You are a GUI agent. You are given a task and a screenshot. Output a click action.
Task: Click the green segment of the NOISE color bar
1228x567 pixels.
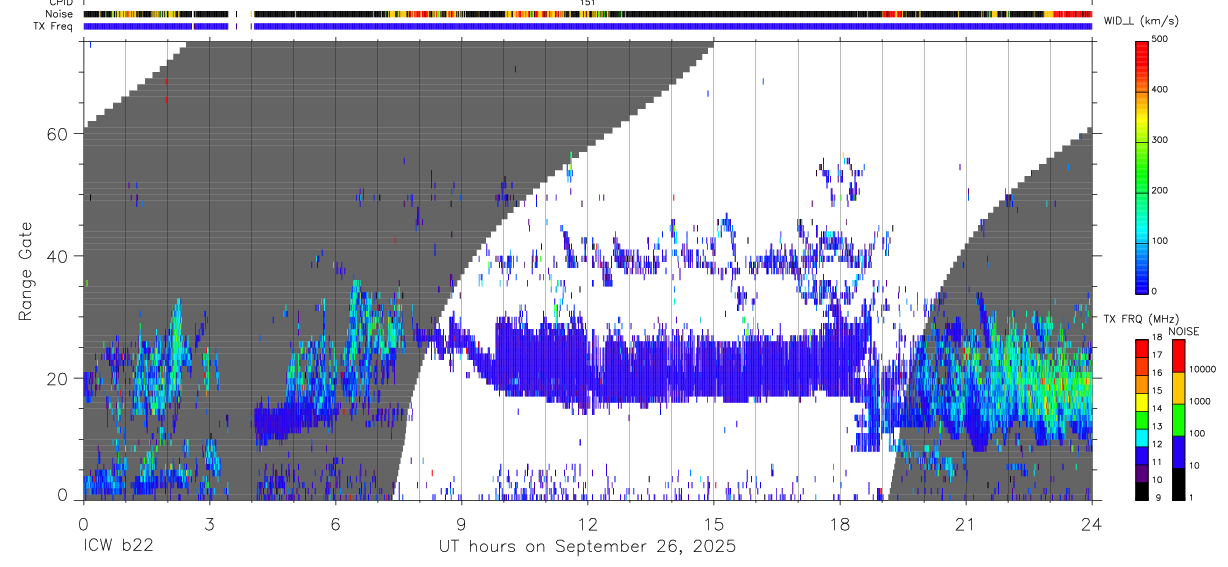click(1178, 418)
